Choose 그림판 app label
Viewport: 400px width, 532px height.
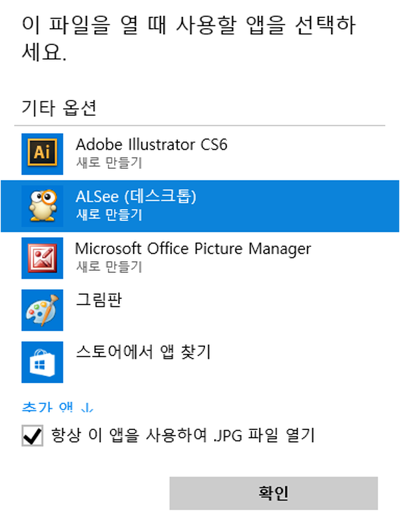click(x=99, y=300)
